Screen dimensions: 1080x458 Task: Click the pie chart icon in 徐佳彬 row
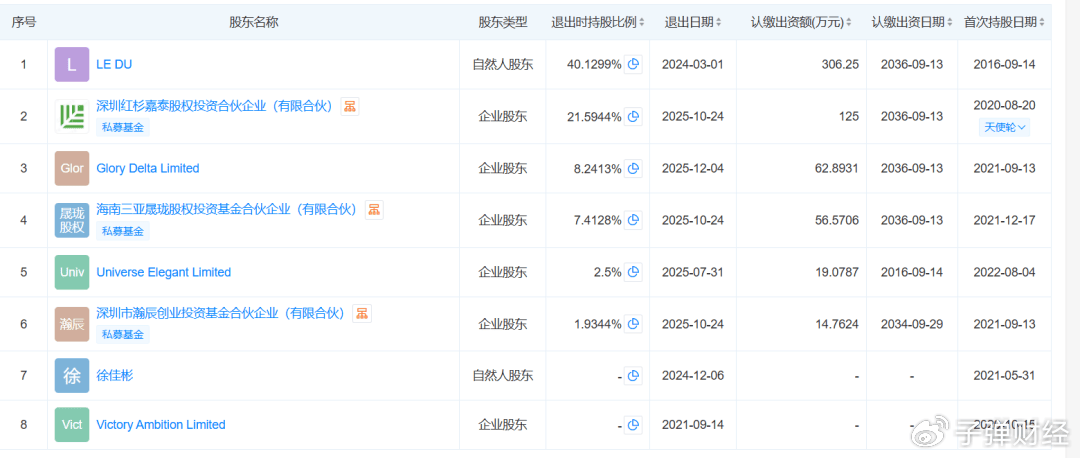(632, 376)
